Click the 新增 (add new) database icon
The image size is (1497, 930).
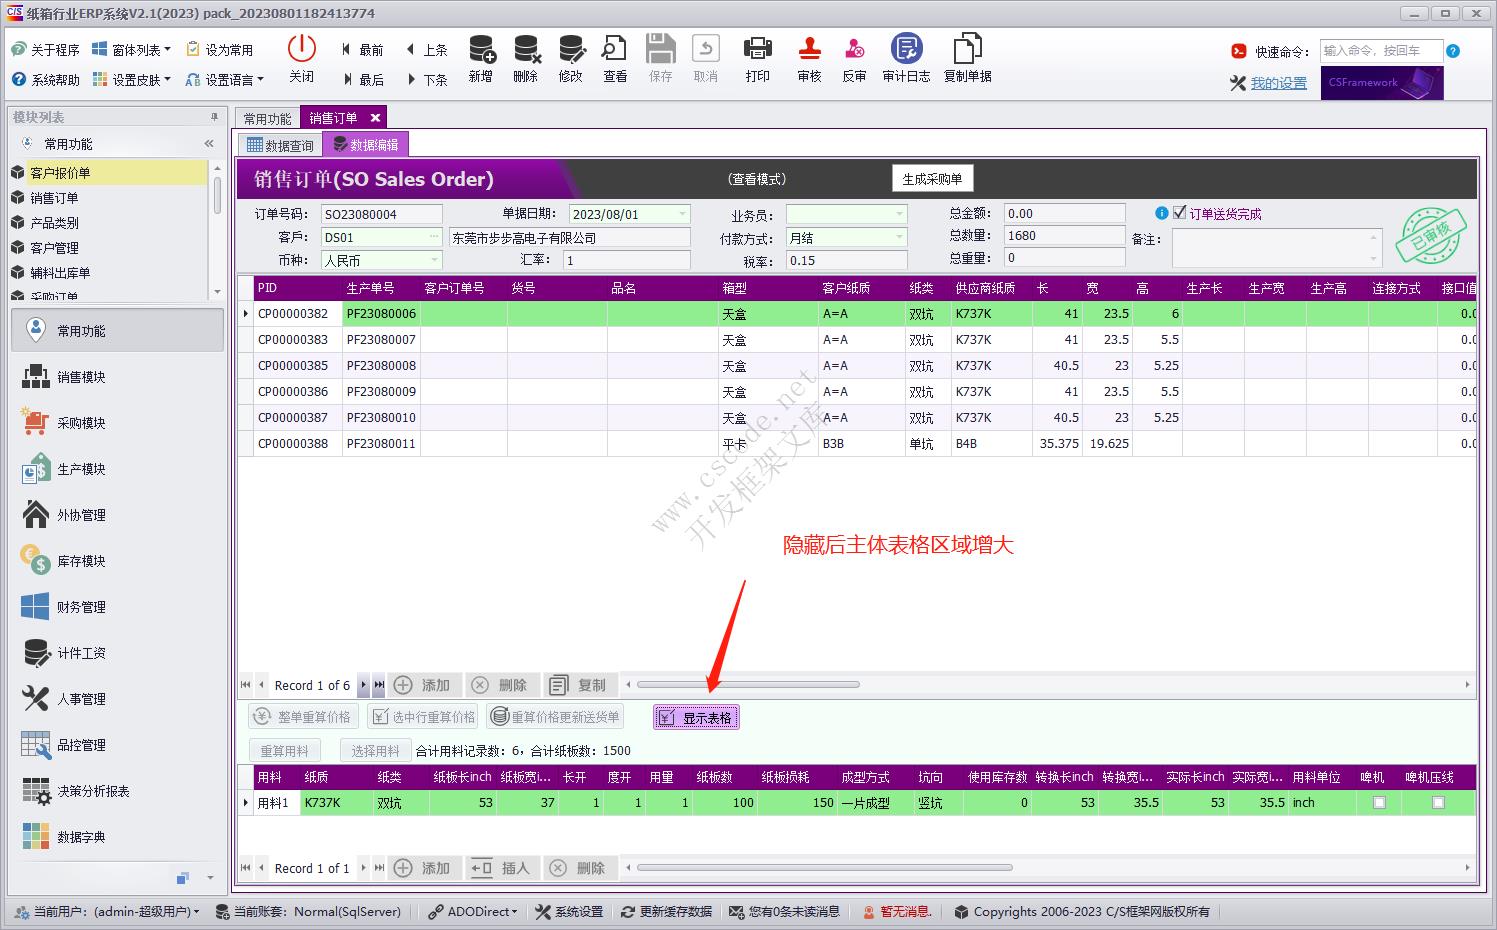[481, 50]
